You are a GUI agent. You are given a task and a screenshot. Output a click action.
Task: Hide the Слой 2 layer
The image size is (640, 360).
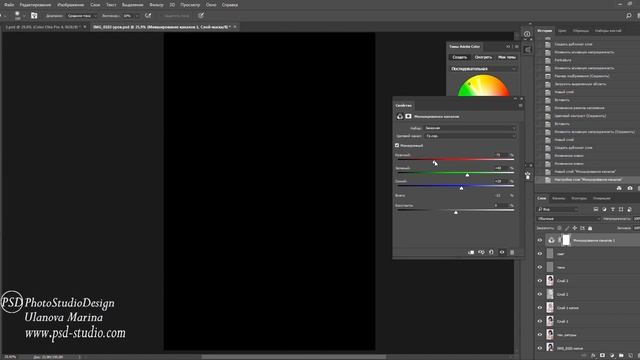click(540, 294)
